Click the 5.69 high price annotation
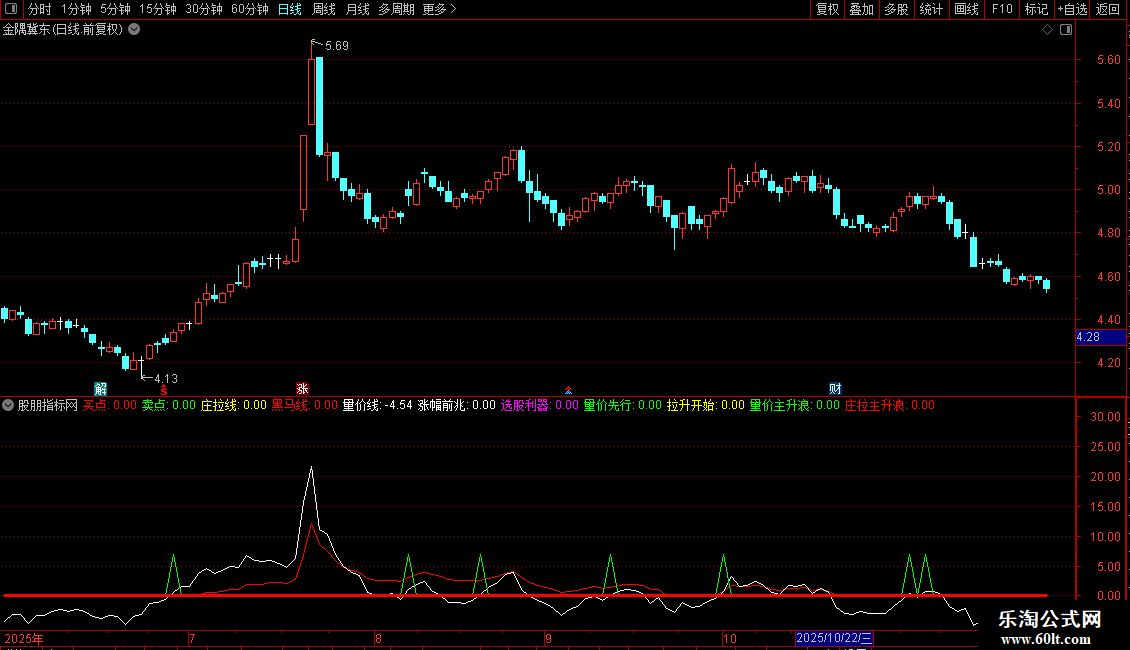Image resolution: width=1130 pixels, height=650 pixels. tap(337, 46)
